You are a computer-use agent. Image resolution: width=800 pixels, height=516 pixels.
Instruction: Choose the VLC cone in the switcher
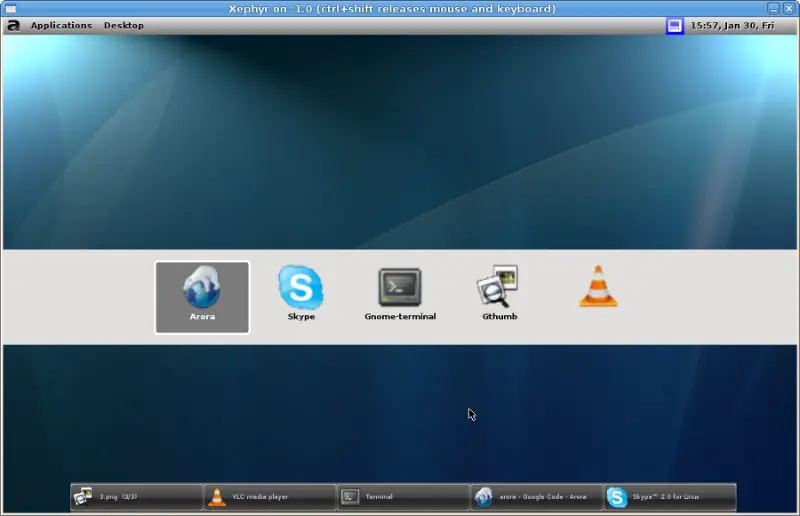pos(598,286)
